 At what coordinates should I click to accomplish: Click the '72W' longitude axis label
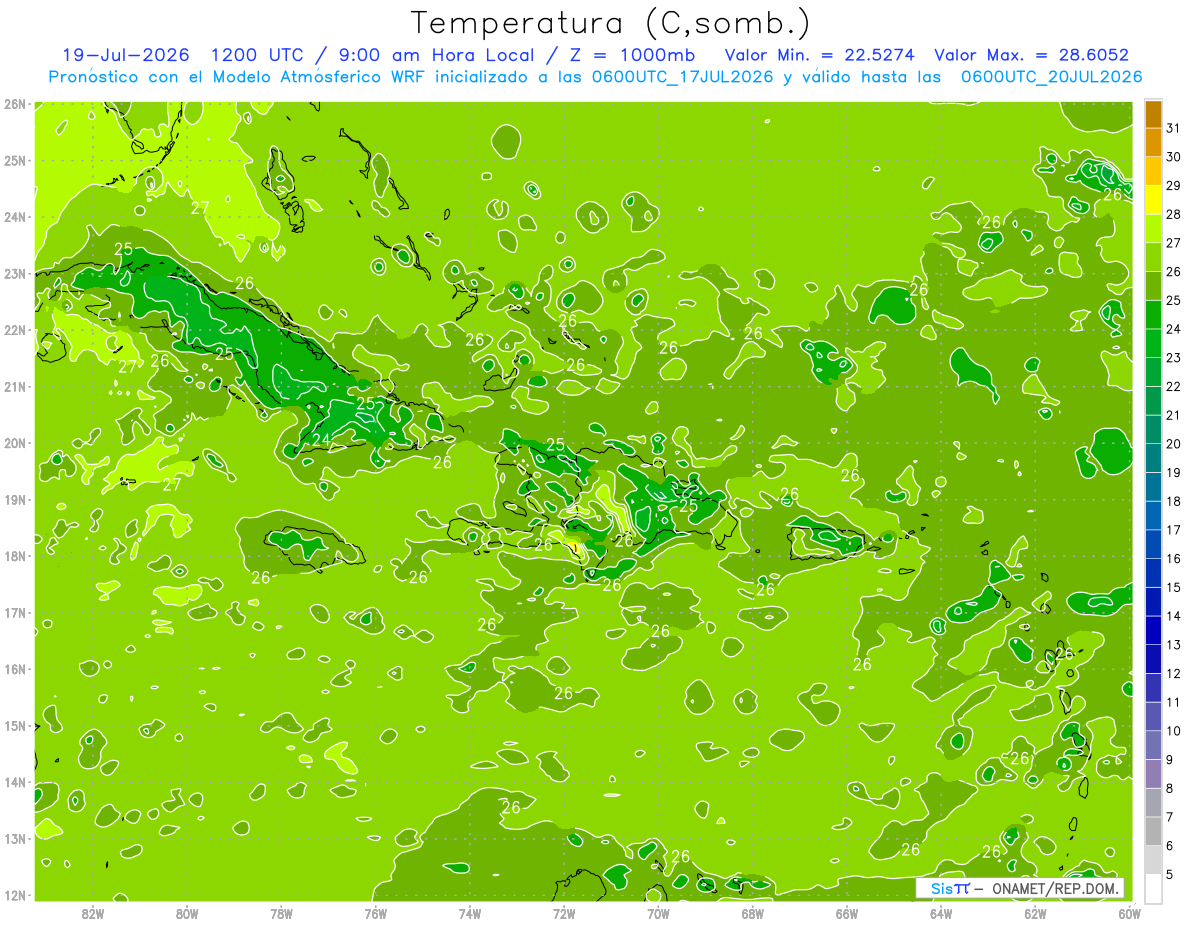click(564, 914)
